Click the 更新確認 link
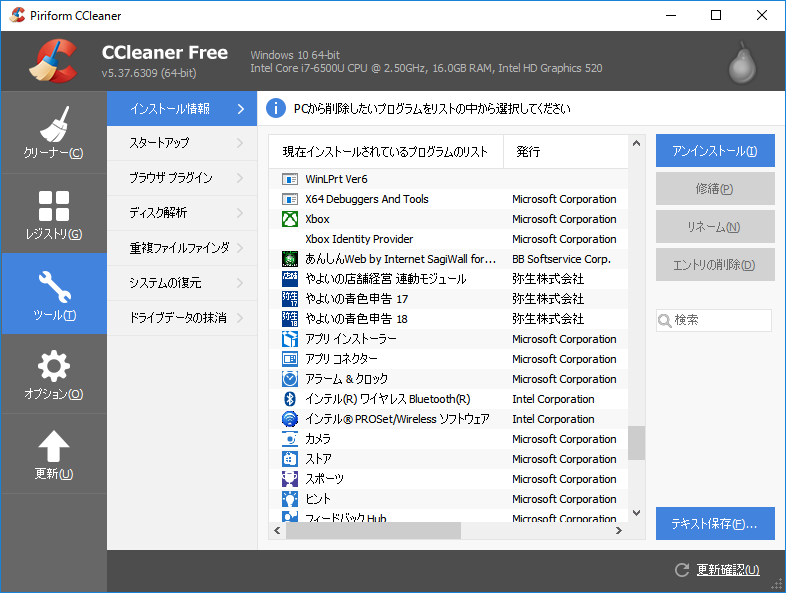 tap(728, 570)
